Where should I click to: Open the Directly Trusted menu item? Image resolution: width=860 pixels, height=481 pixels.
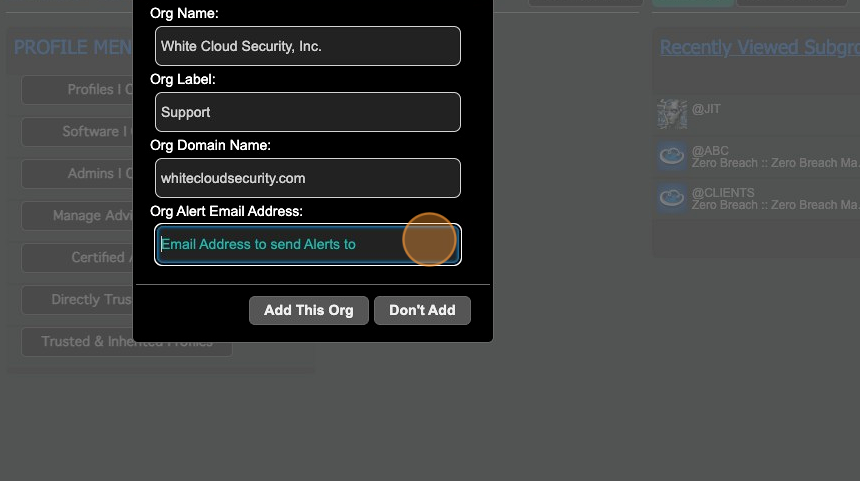coord(77,300)
